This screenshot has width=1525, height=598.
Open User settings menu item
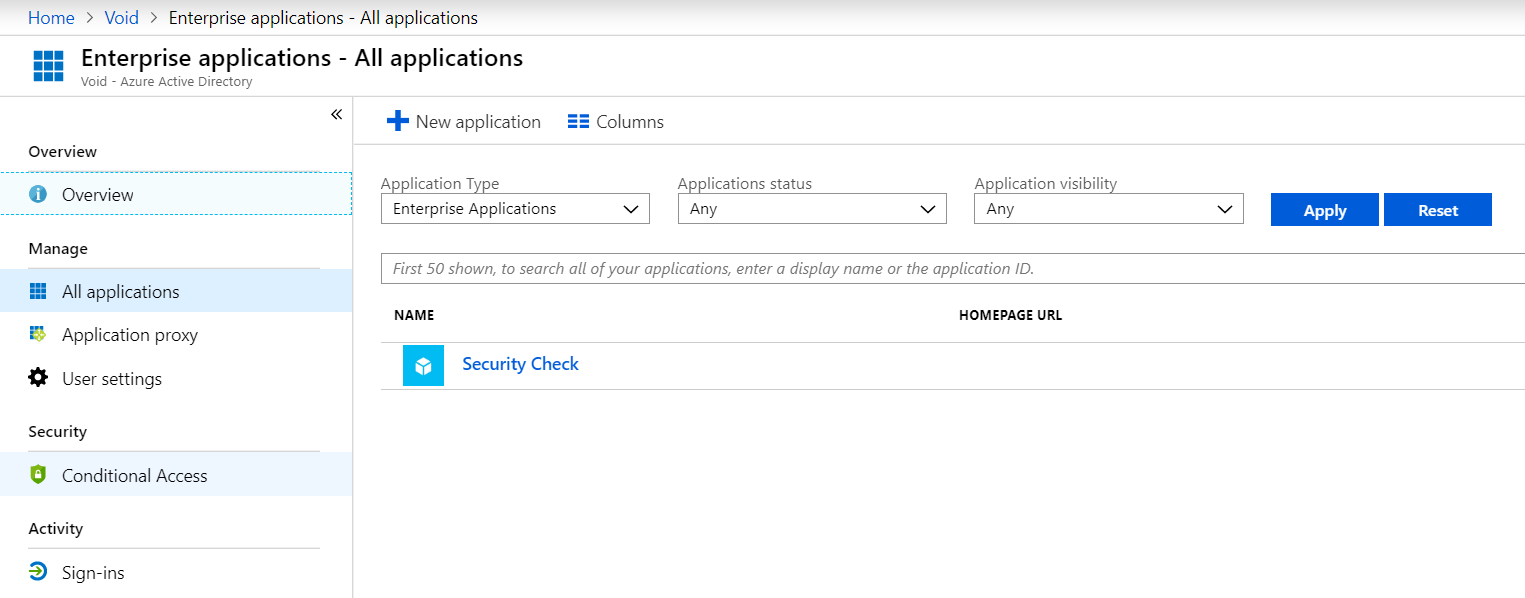coord(176,378)
